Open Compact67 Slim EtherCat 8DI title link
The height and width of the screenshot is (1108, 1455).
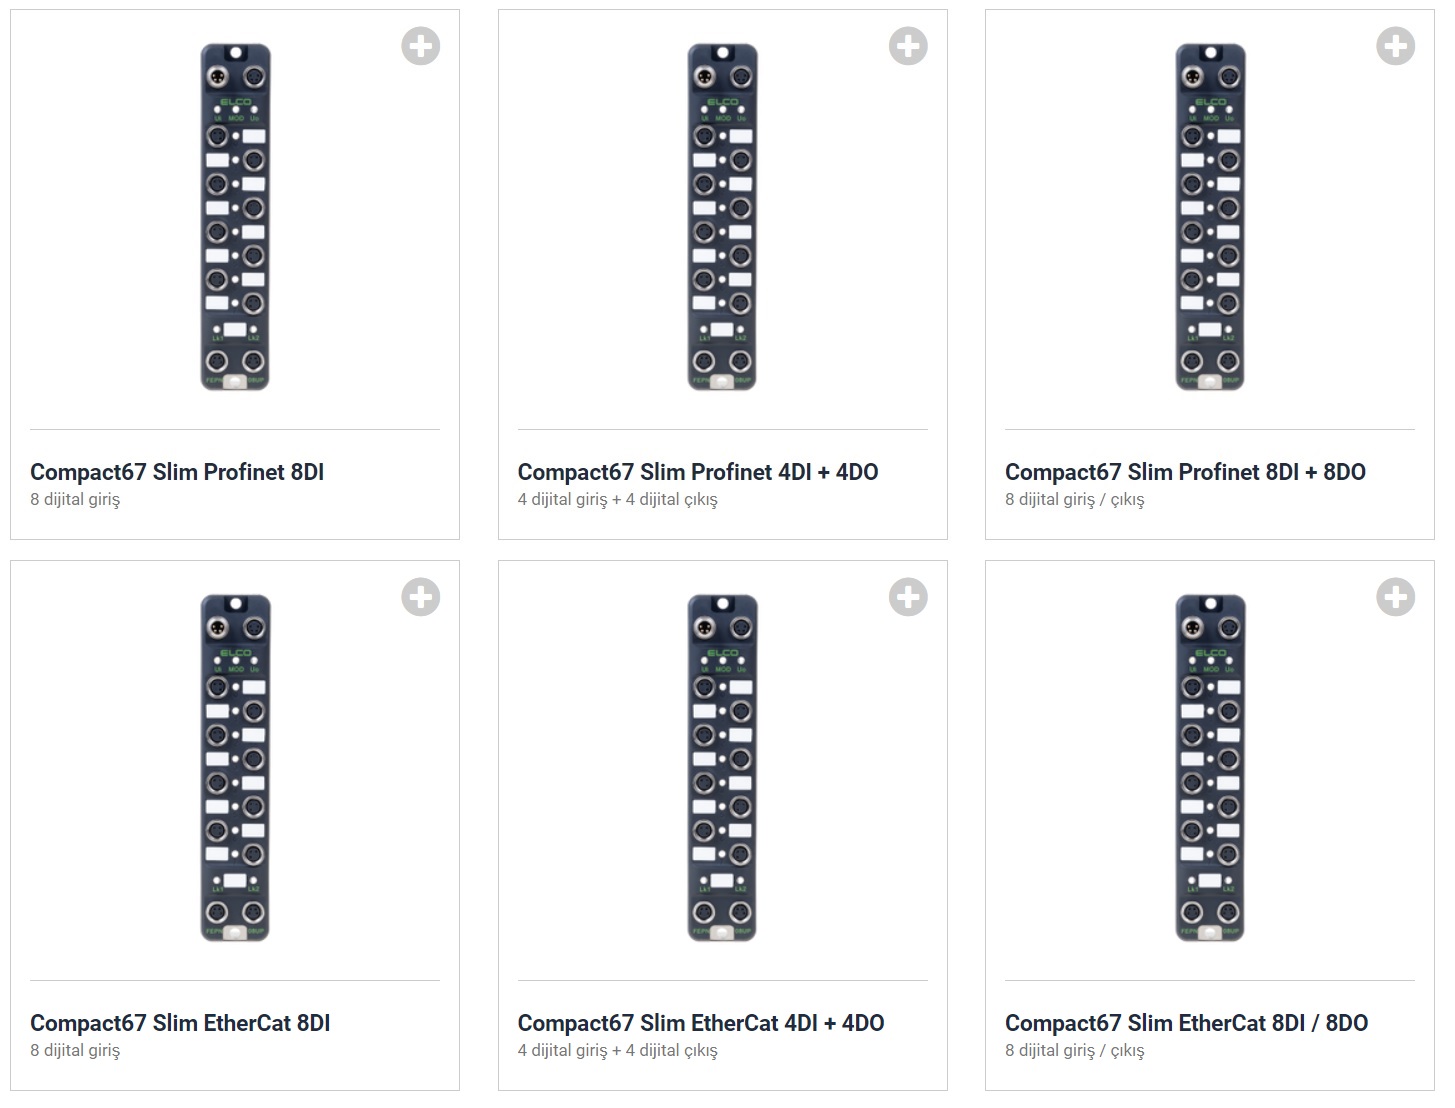(180, 1023)
